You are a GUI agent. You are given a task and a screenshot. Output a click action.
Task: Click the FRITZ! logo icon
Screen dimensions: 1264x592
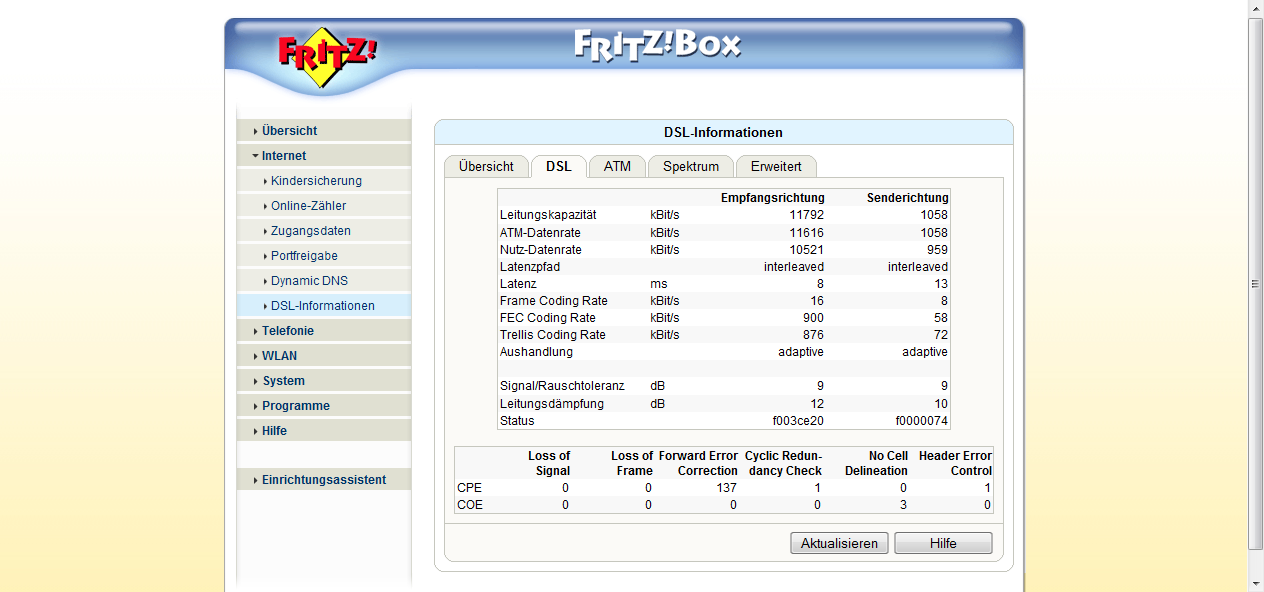[x=326, y=56]
